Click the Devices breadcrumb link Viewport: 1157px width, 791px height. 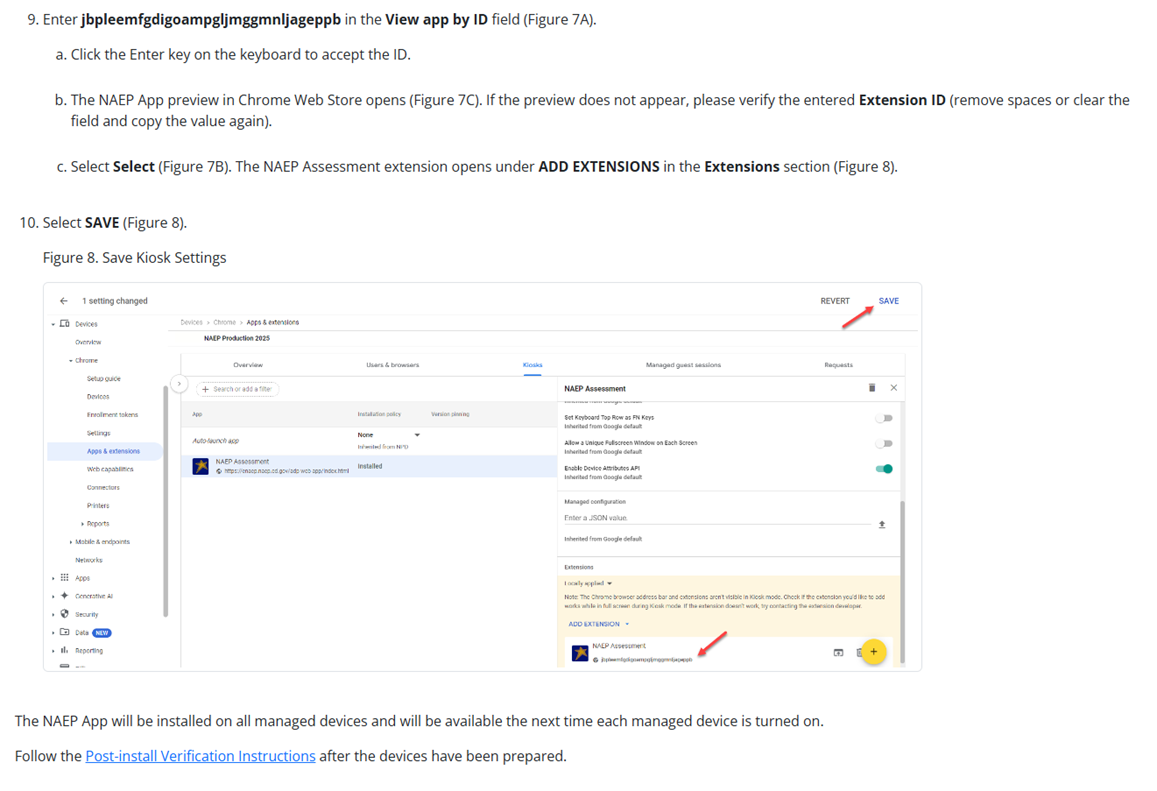click(x=191, y=322)
